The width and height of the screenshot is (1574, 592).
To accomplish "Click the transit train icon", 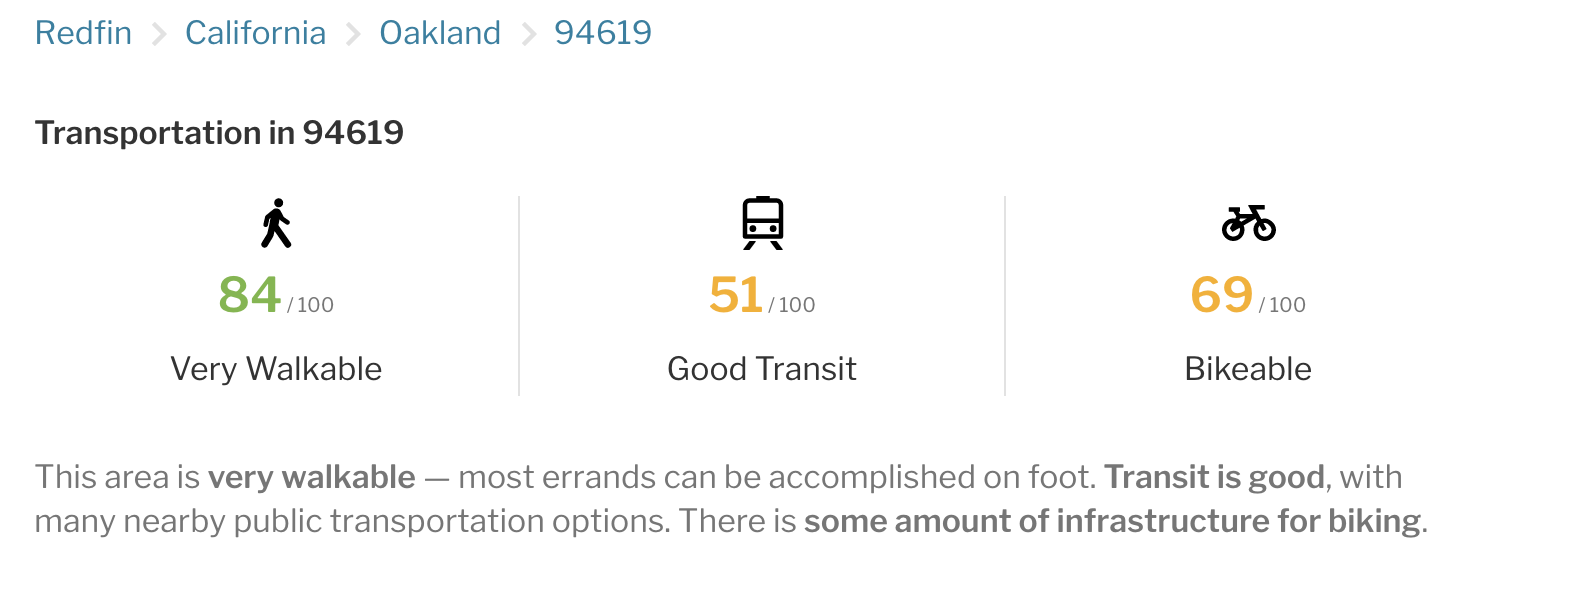I will click(763, 222).
